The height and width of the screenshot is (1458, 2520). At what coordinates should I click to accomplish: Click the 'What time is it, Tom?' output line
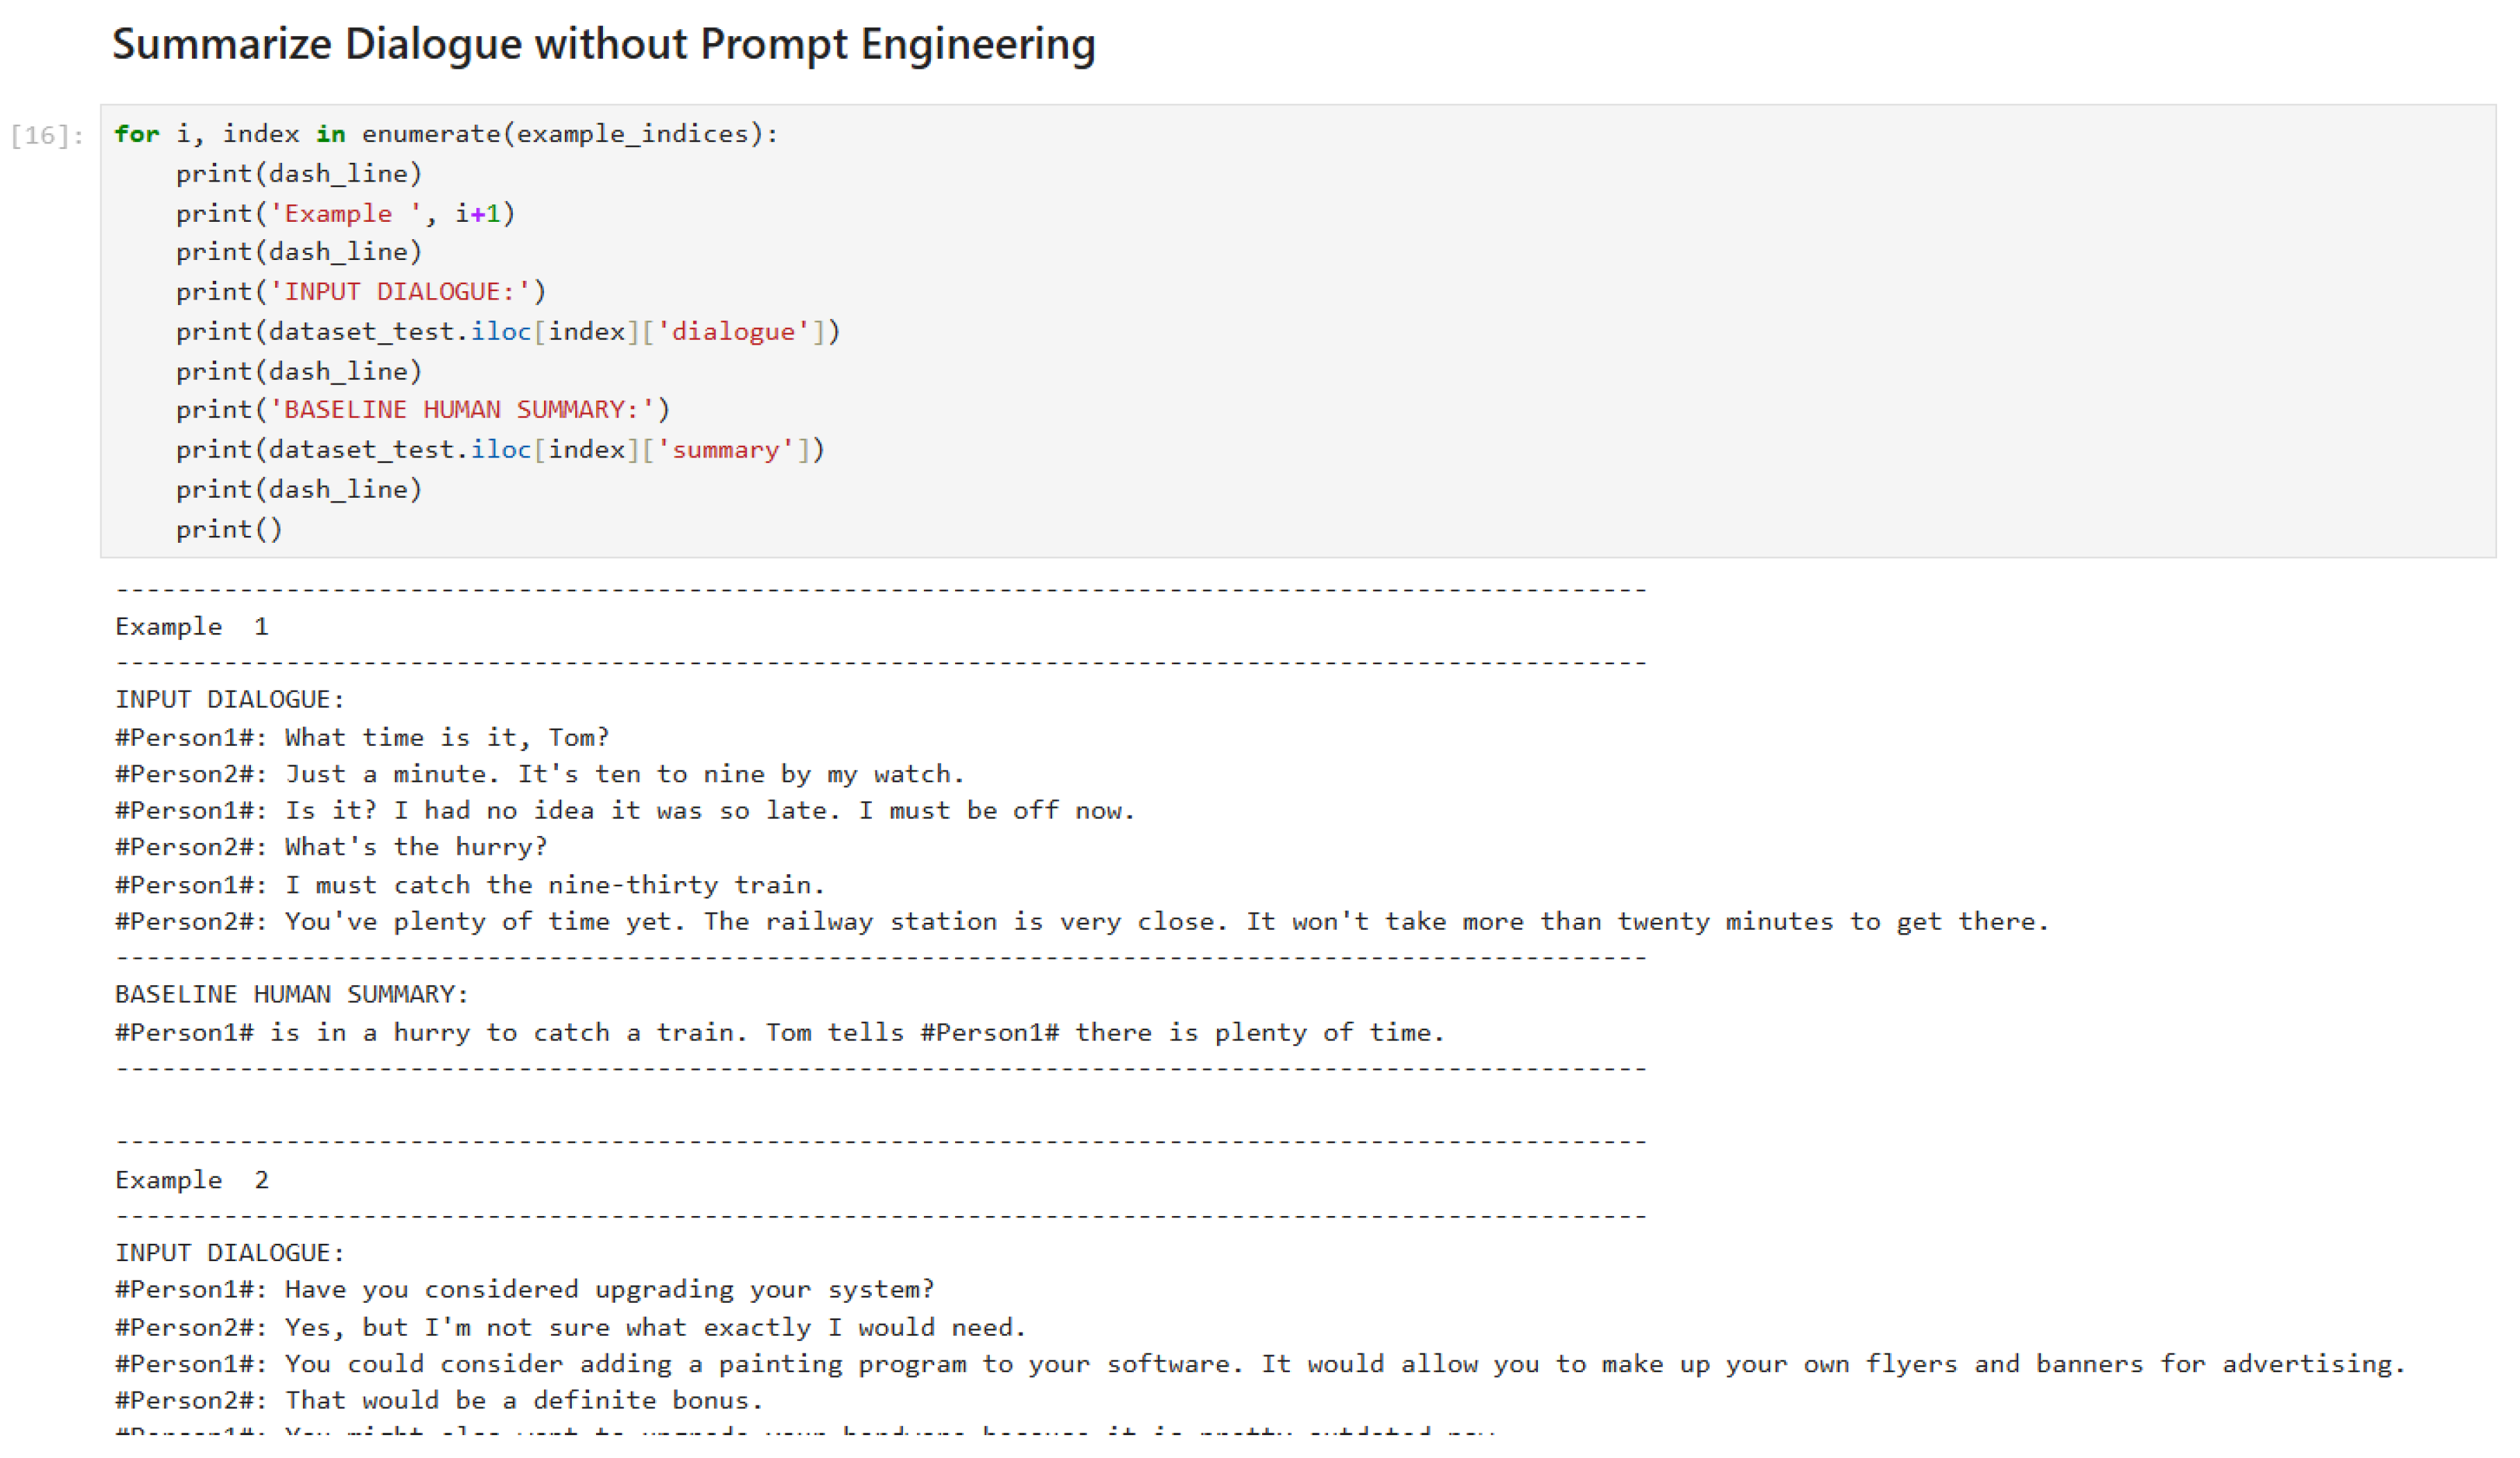tap(362, 738)
